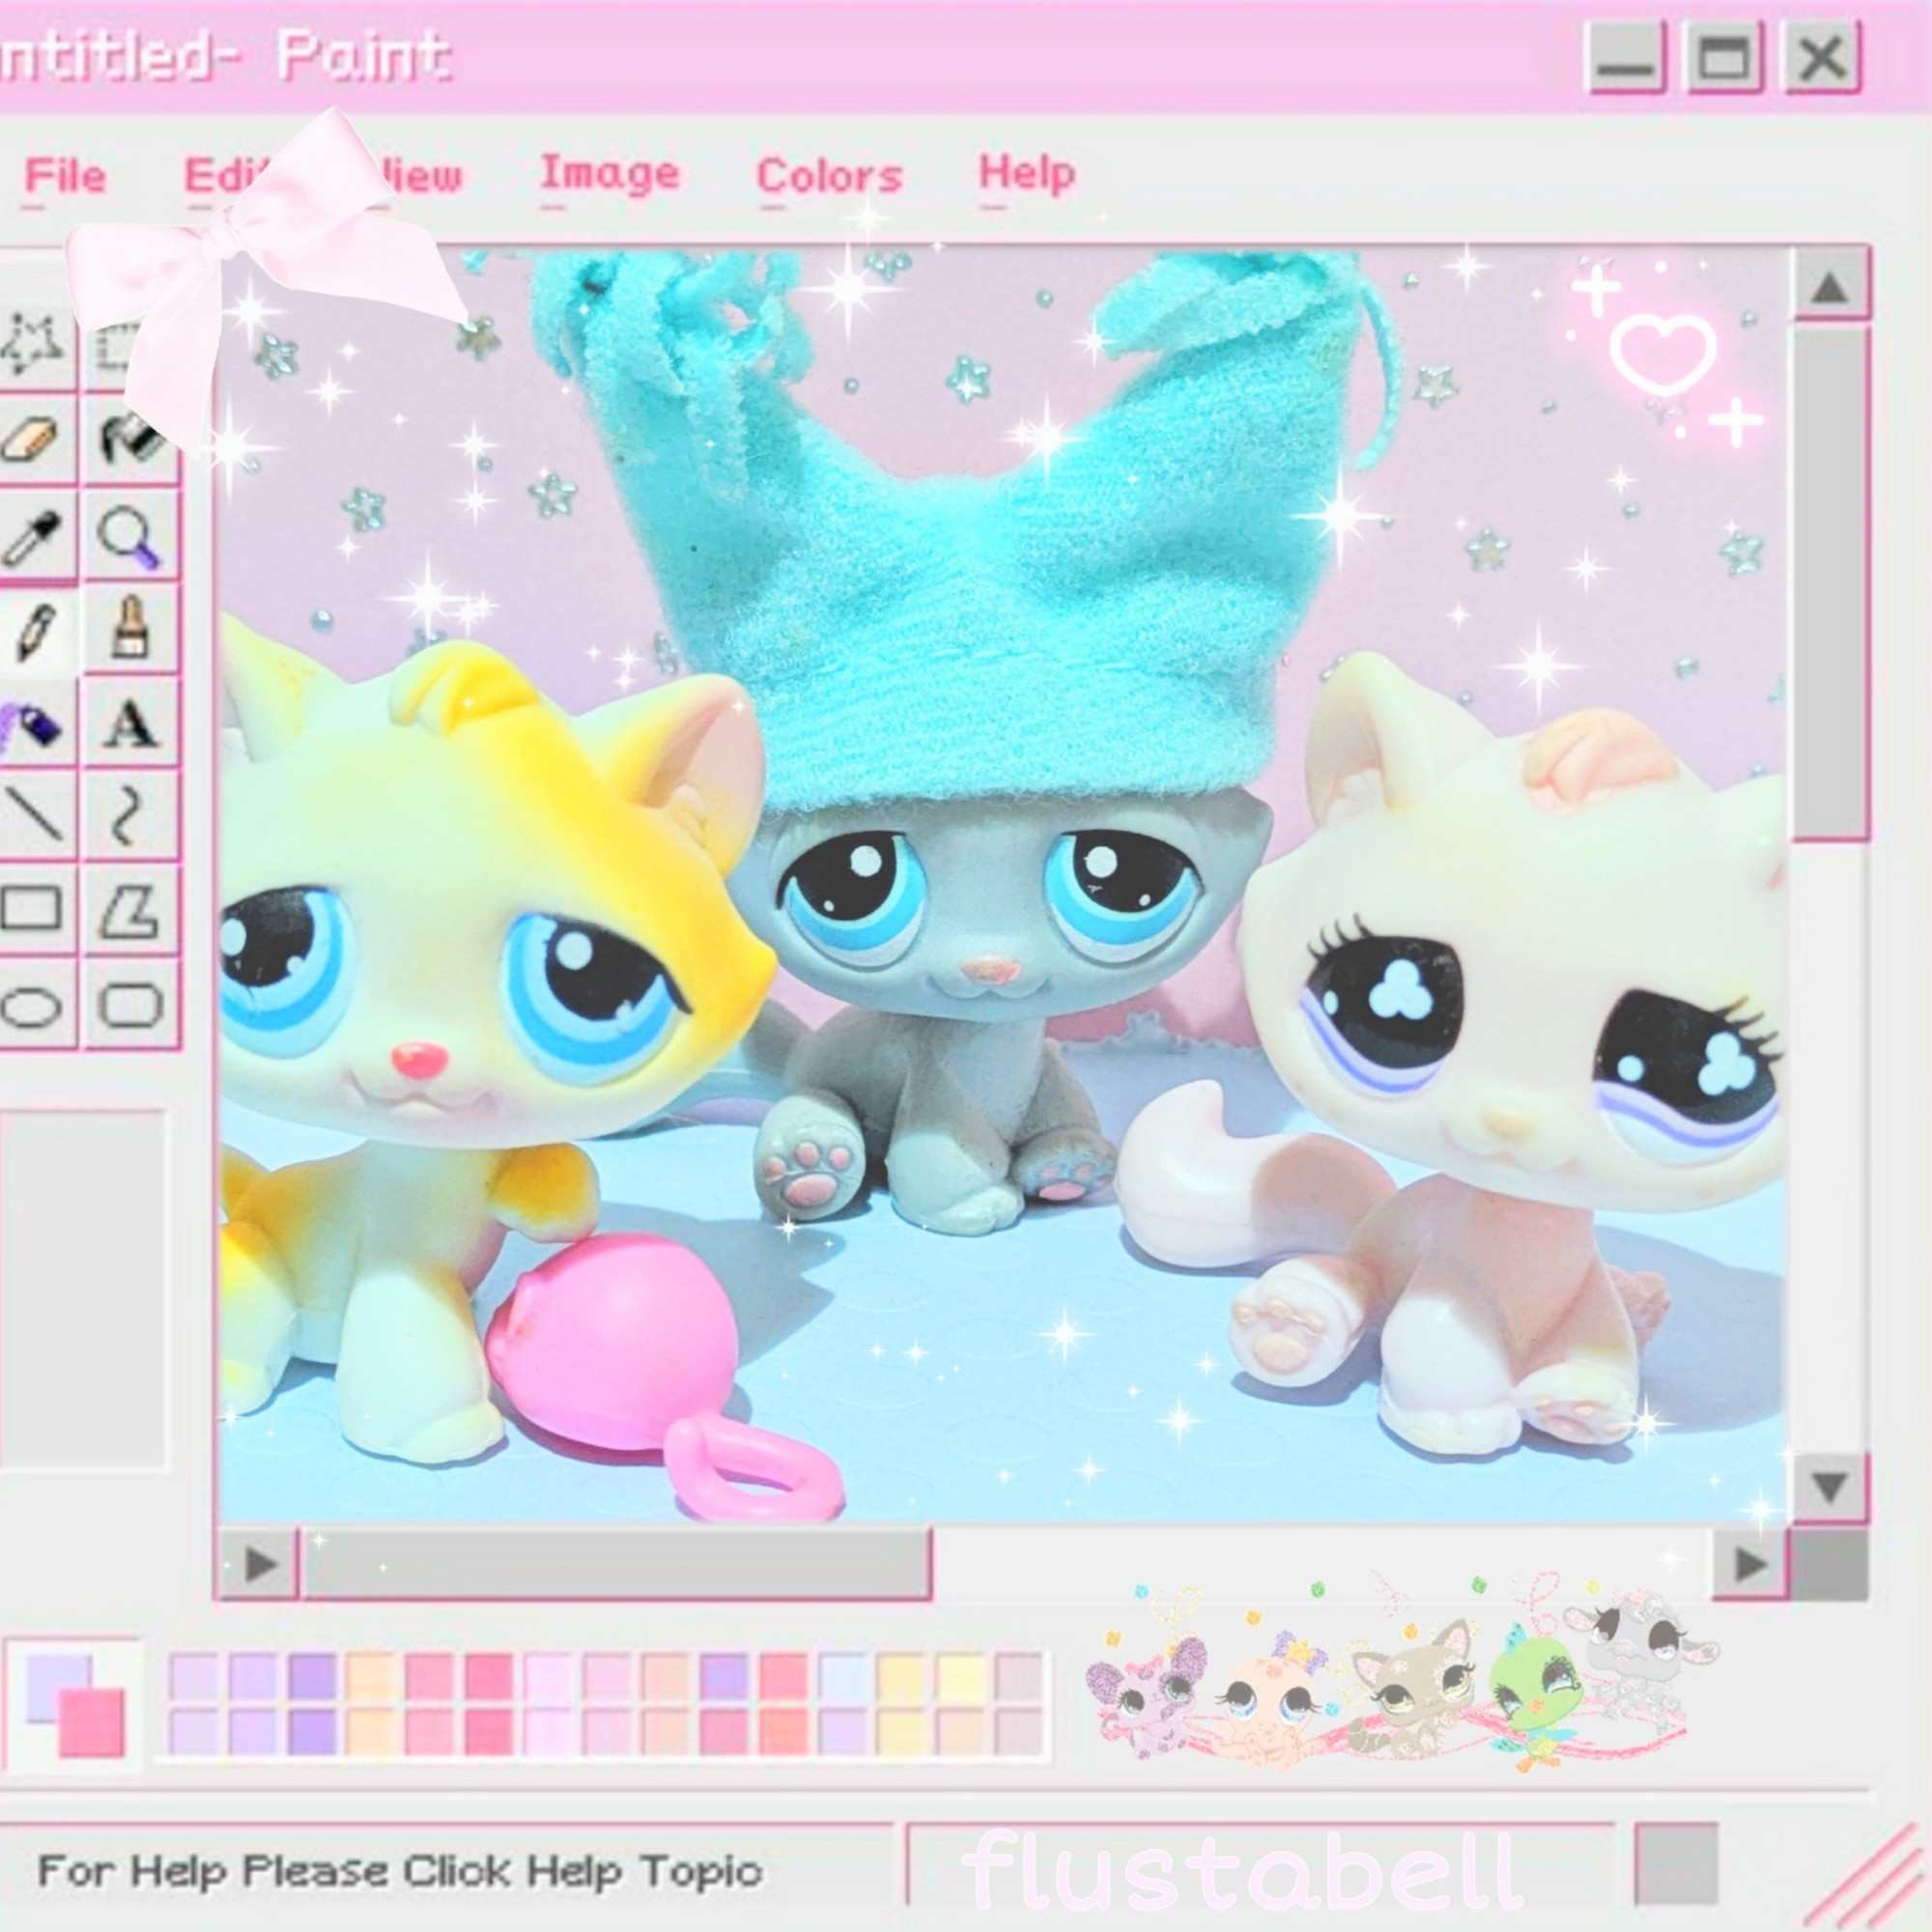The width and height of the screenshot is (1932, 1932).
Task: Click the "untitled - Paint" window title
Action: point(225,56)
